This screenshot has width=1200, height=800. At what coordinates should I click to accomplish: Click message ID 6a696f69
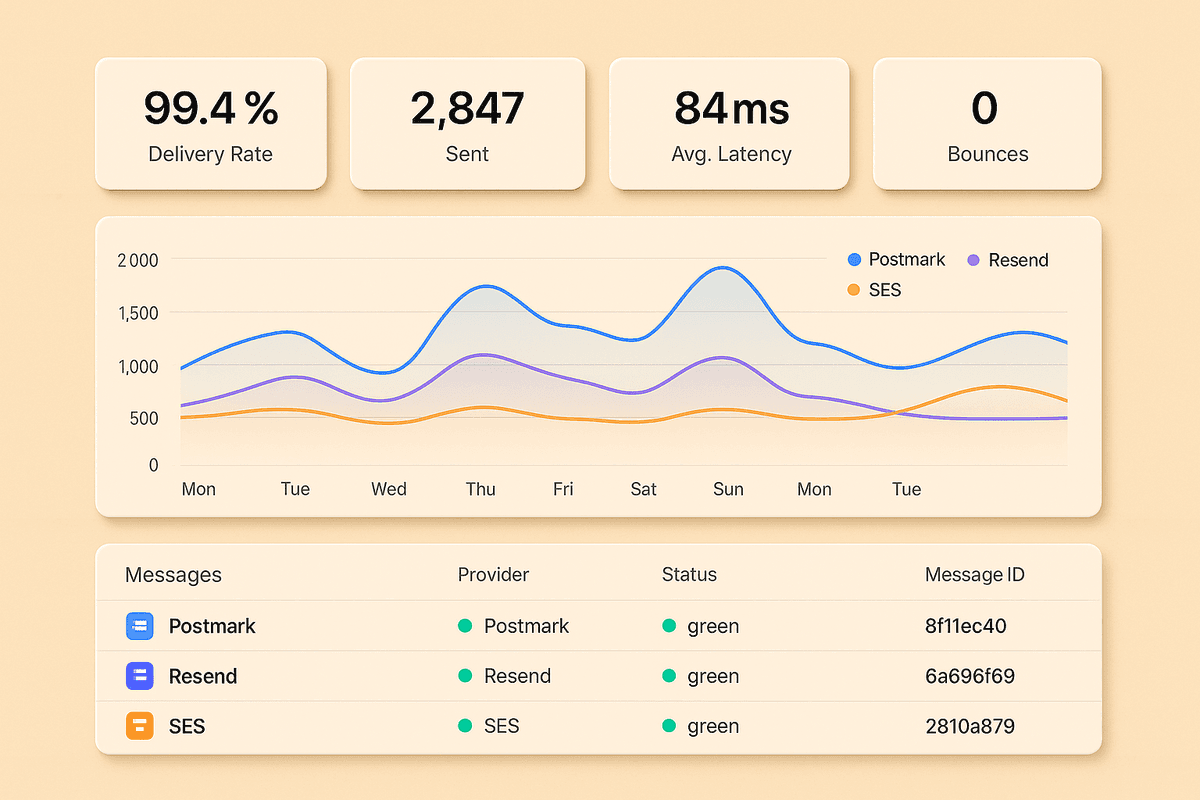(970, 676)
